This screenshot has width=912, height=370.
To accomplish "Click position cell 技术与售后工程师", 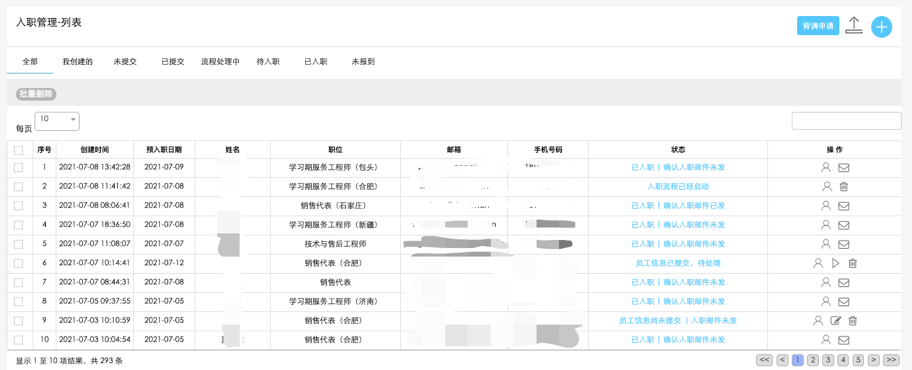I will [x=335, y=244].
